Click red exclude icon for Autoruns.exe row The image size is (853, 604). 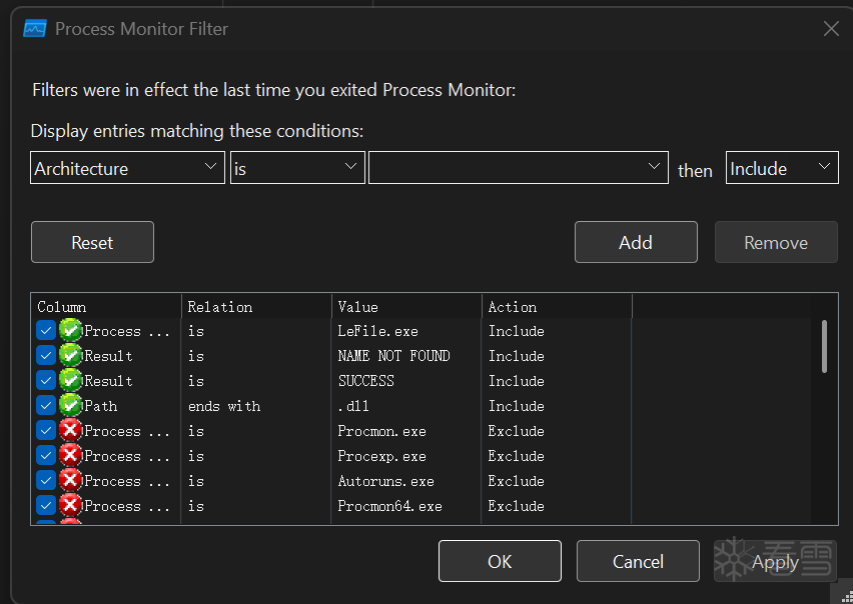[x=70, y=480]
